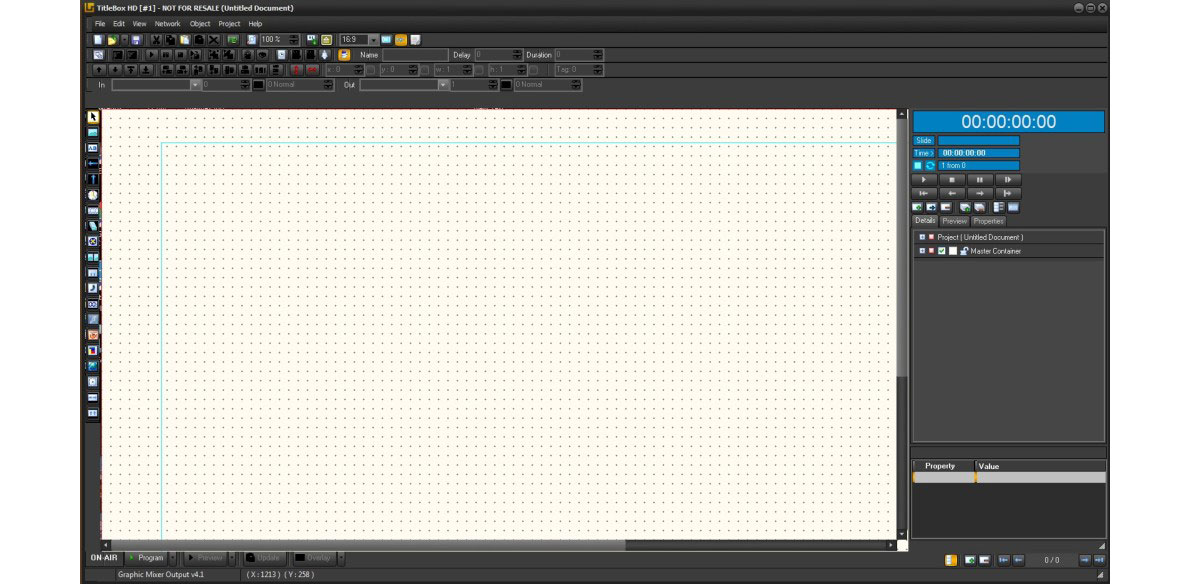Click the black color swatch in Out row
Image resolution: width=1190 pixels, height=584 pixels.
pos(506,85)
